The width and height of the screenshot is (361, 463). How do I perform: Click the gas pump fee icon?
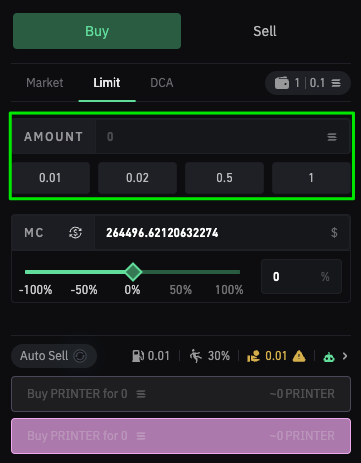click(x=138, y=356)
